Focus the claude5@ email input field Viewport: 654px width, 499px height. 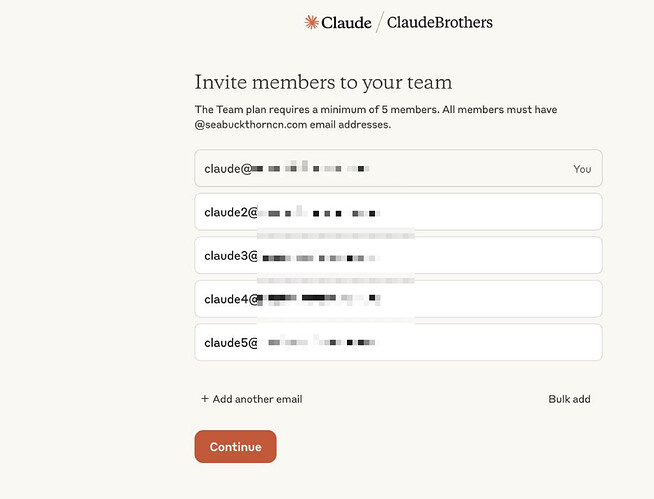click(398, 342)
